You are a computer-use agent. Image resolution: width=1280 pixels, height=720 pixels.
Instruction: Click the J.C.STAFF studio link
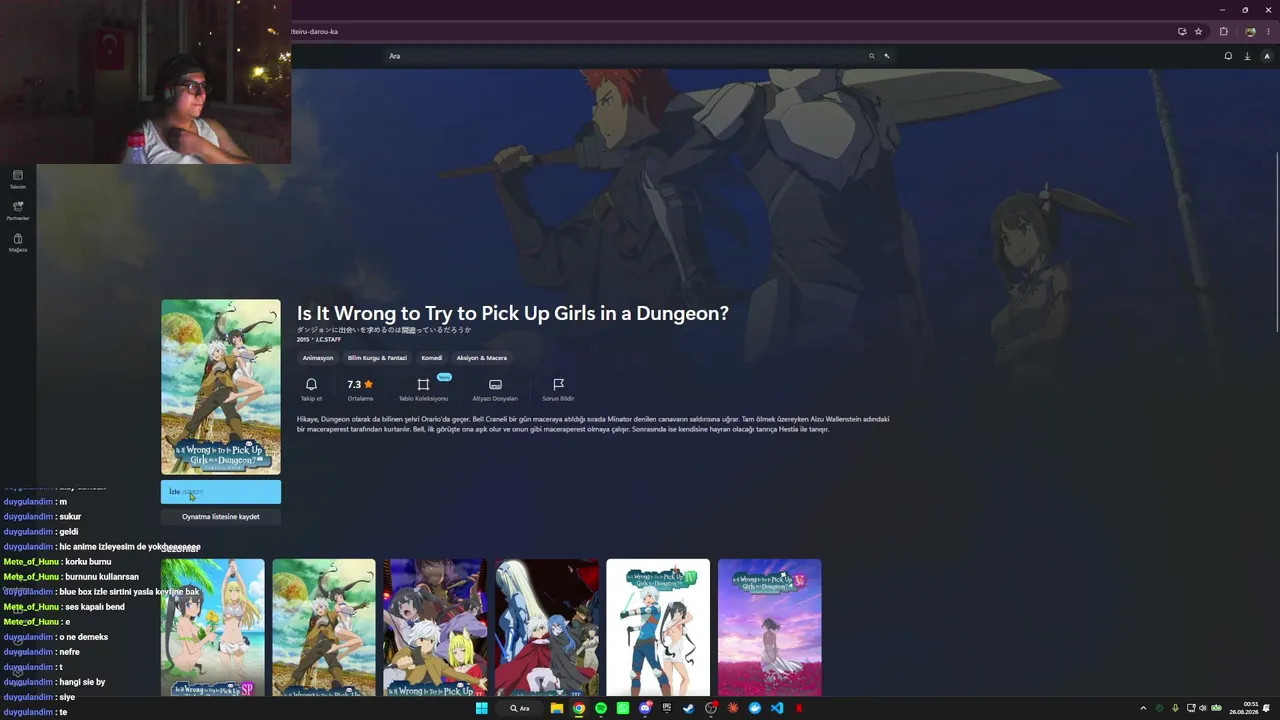tap(328, 340)
